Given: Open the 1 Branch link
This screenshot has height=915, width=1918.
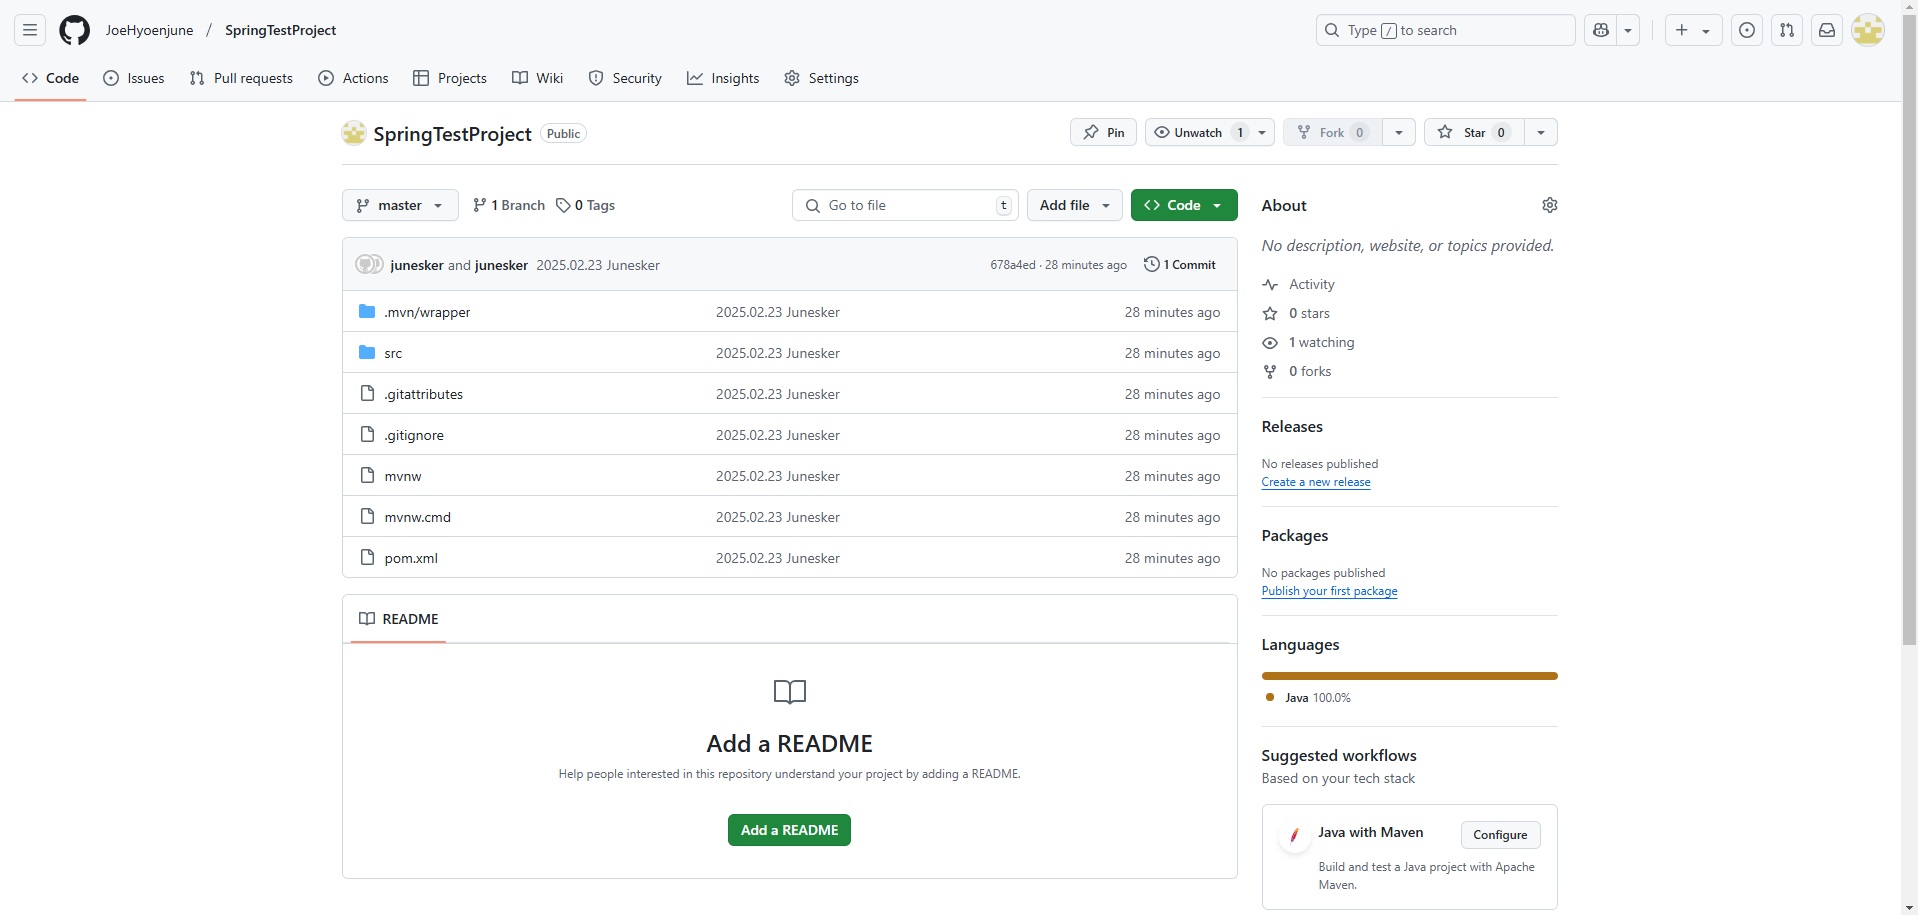Looking at the screenshot, I should coord(509,205).
